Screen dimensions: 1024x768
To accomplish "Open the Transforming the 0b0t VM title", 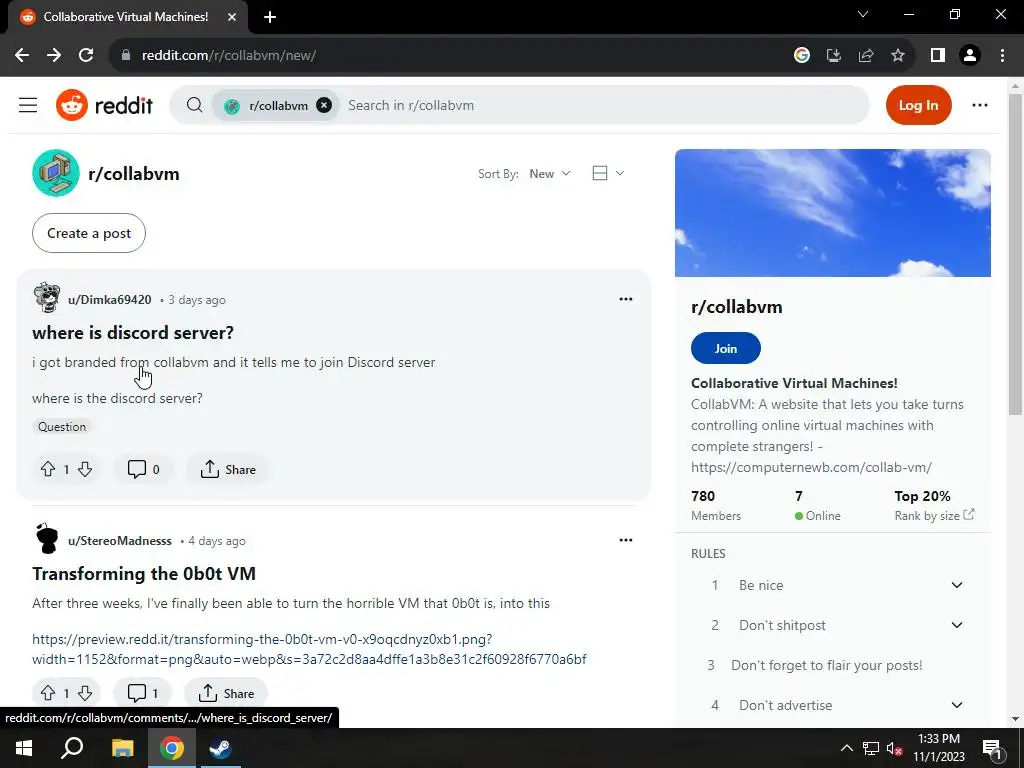I will tap(144, 573).
